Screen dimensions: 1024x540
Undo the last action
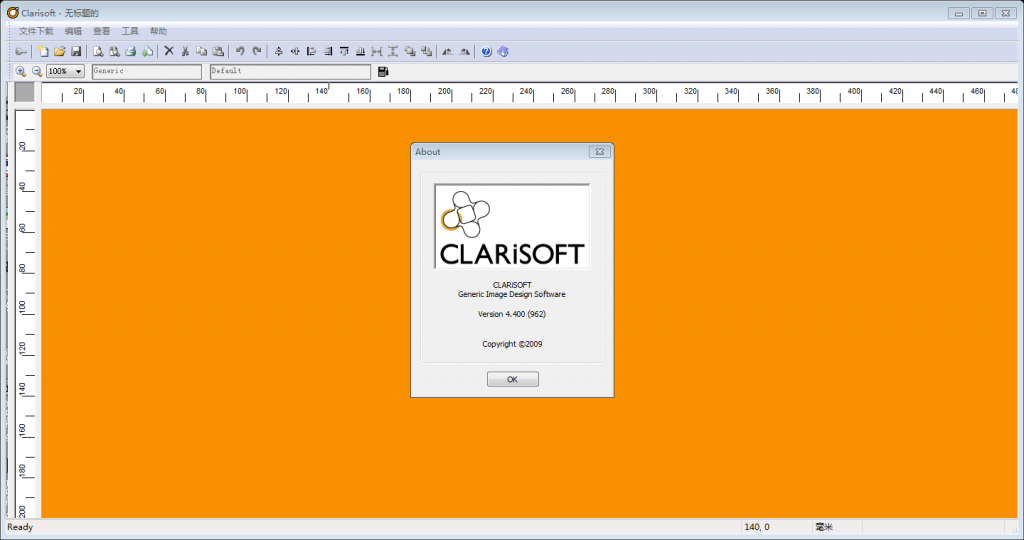pos(240,52)
